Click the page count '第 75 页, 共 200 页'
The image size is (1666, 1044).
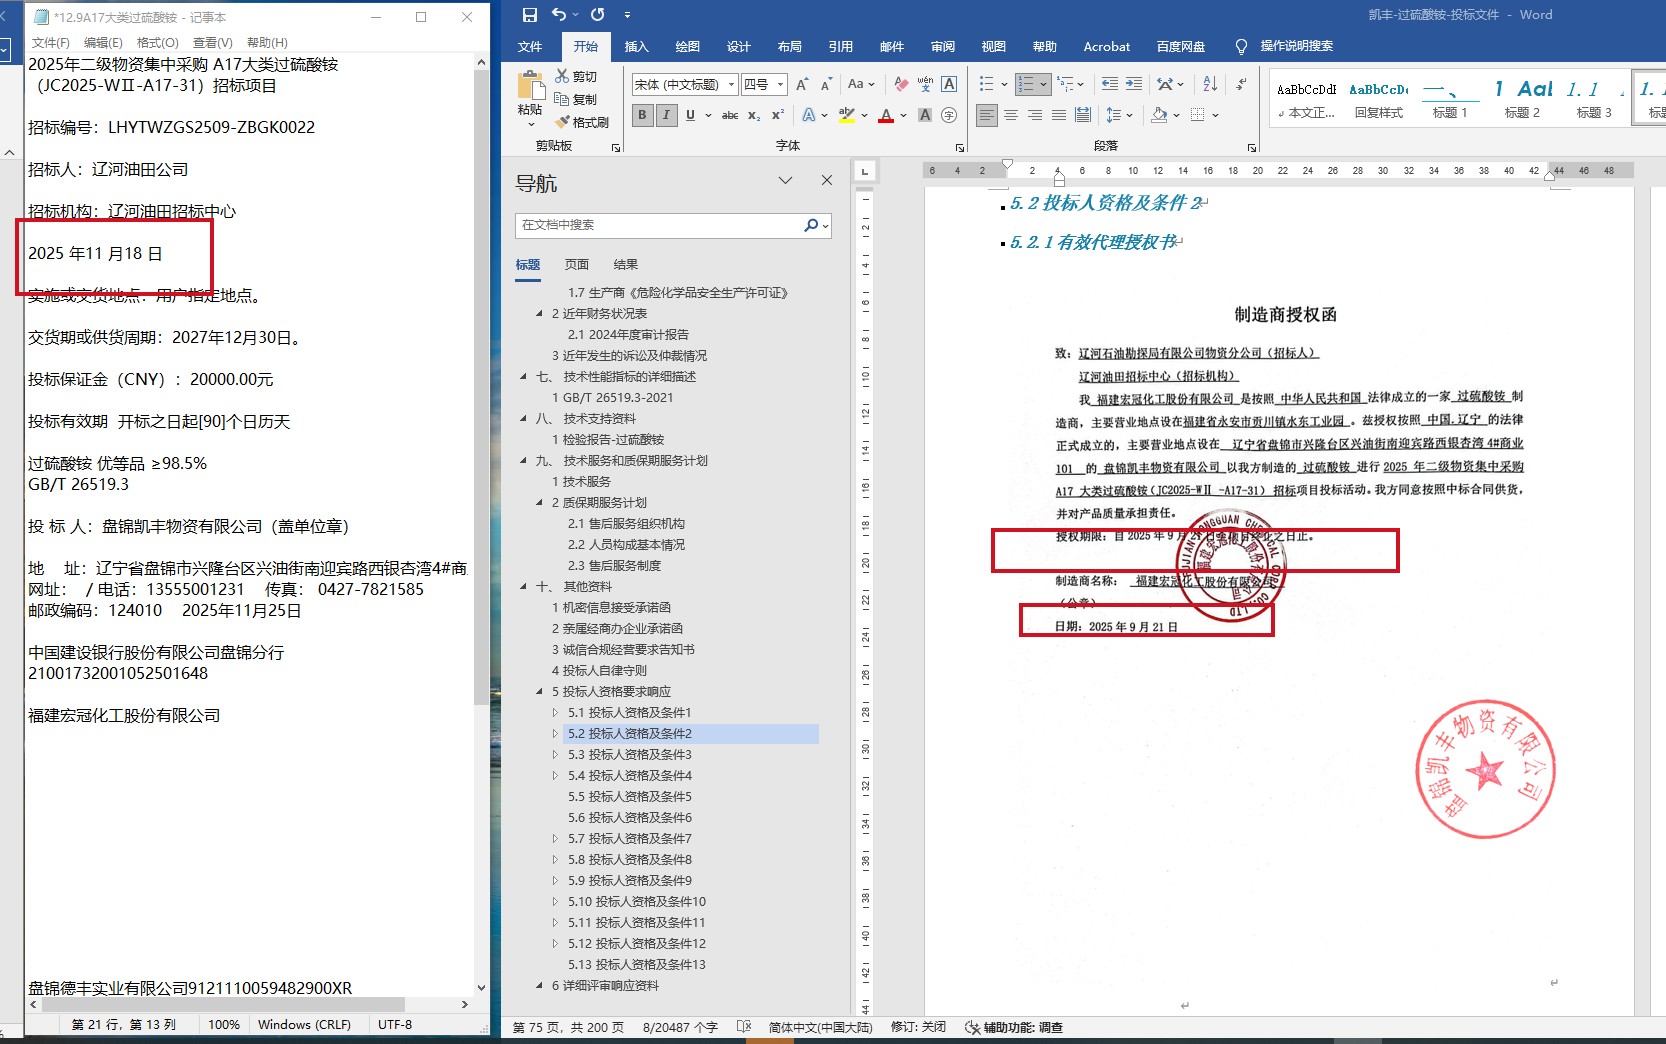(x=569, y=1027)
